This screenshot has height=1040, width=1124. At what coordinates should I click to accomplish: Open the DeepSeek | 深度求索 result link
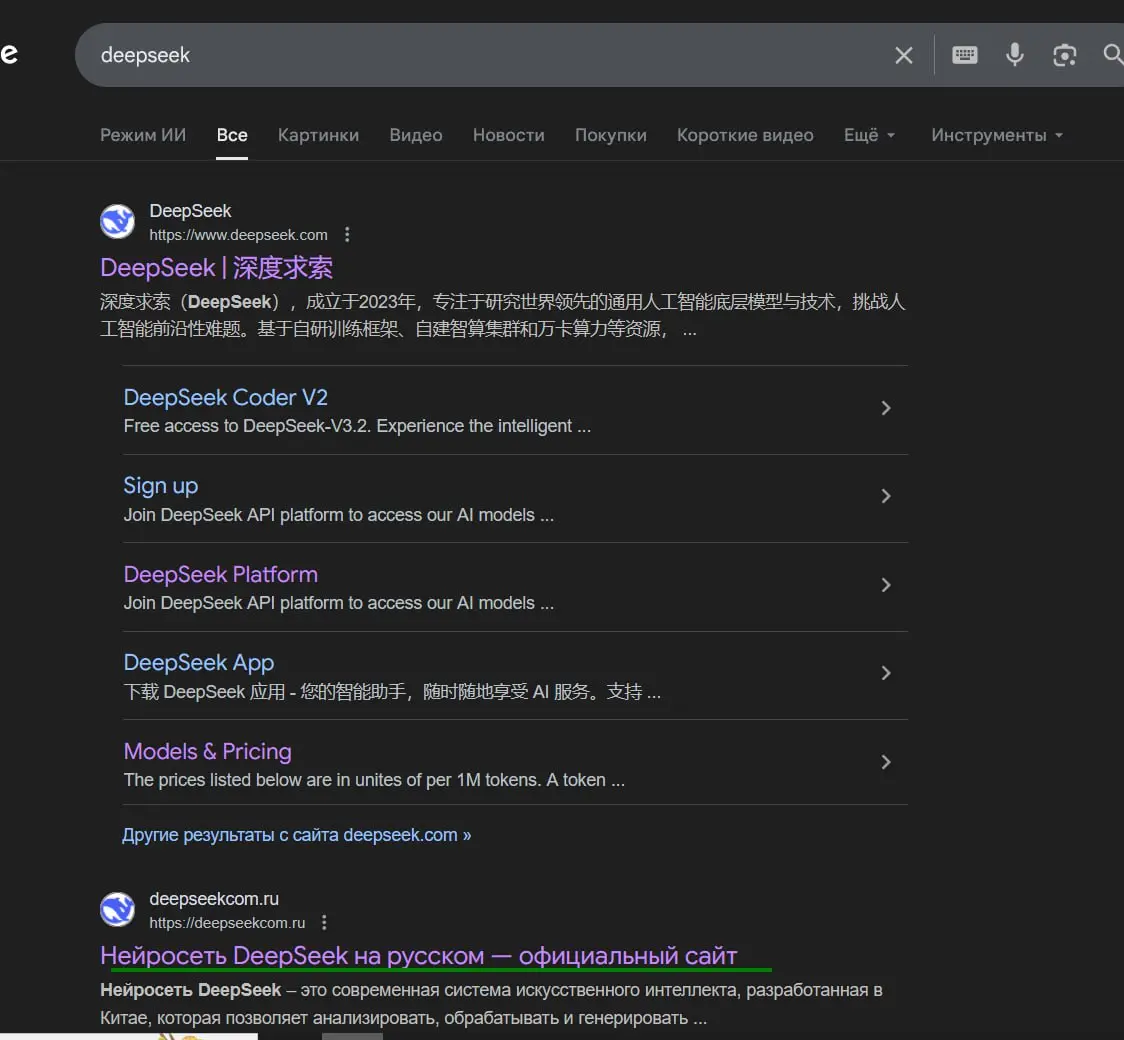point(216,268)
